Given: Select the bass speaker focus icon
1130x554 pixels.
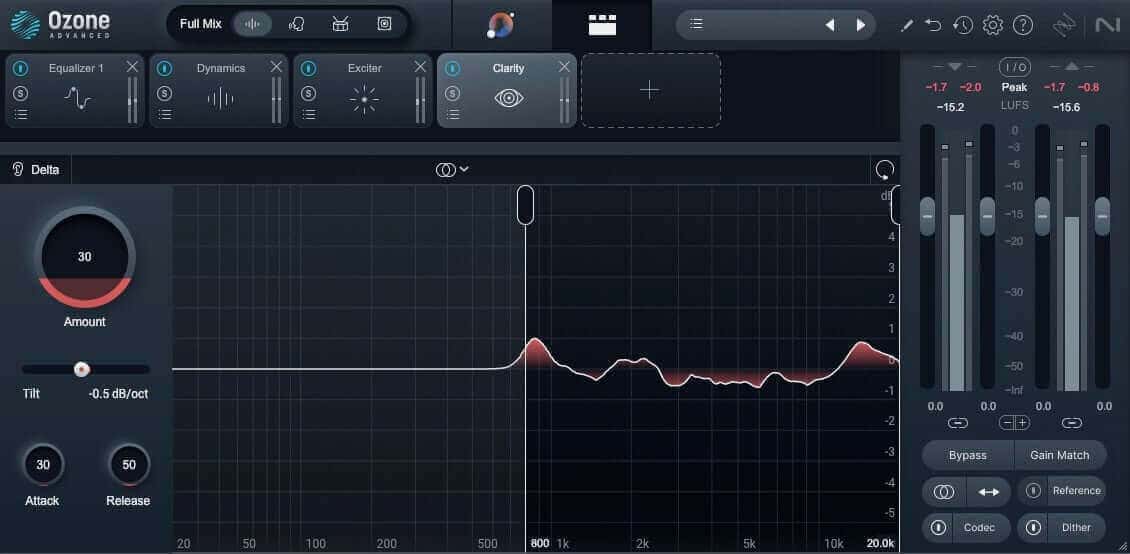Looking at the screenshot, I should [384, 24].
